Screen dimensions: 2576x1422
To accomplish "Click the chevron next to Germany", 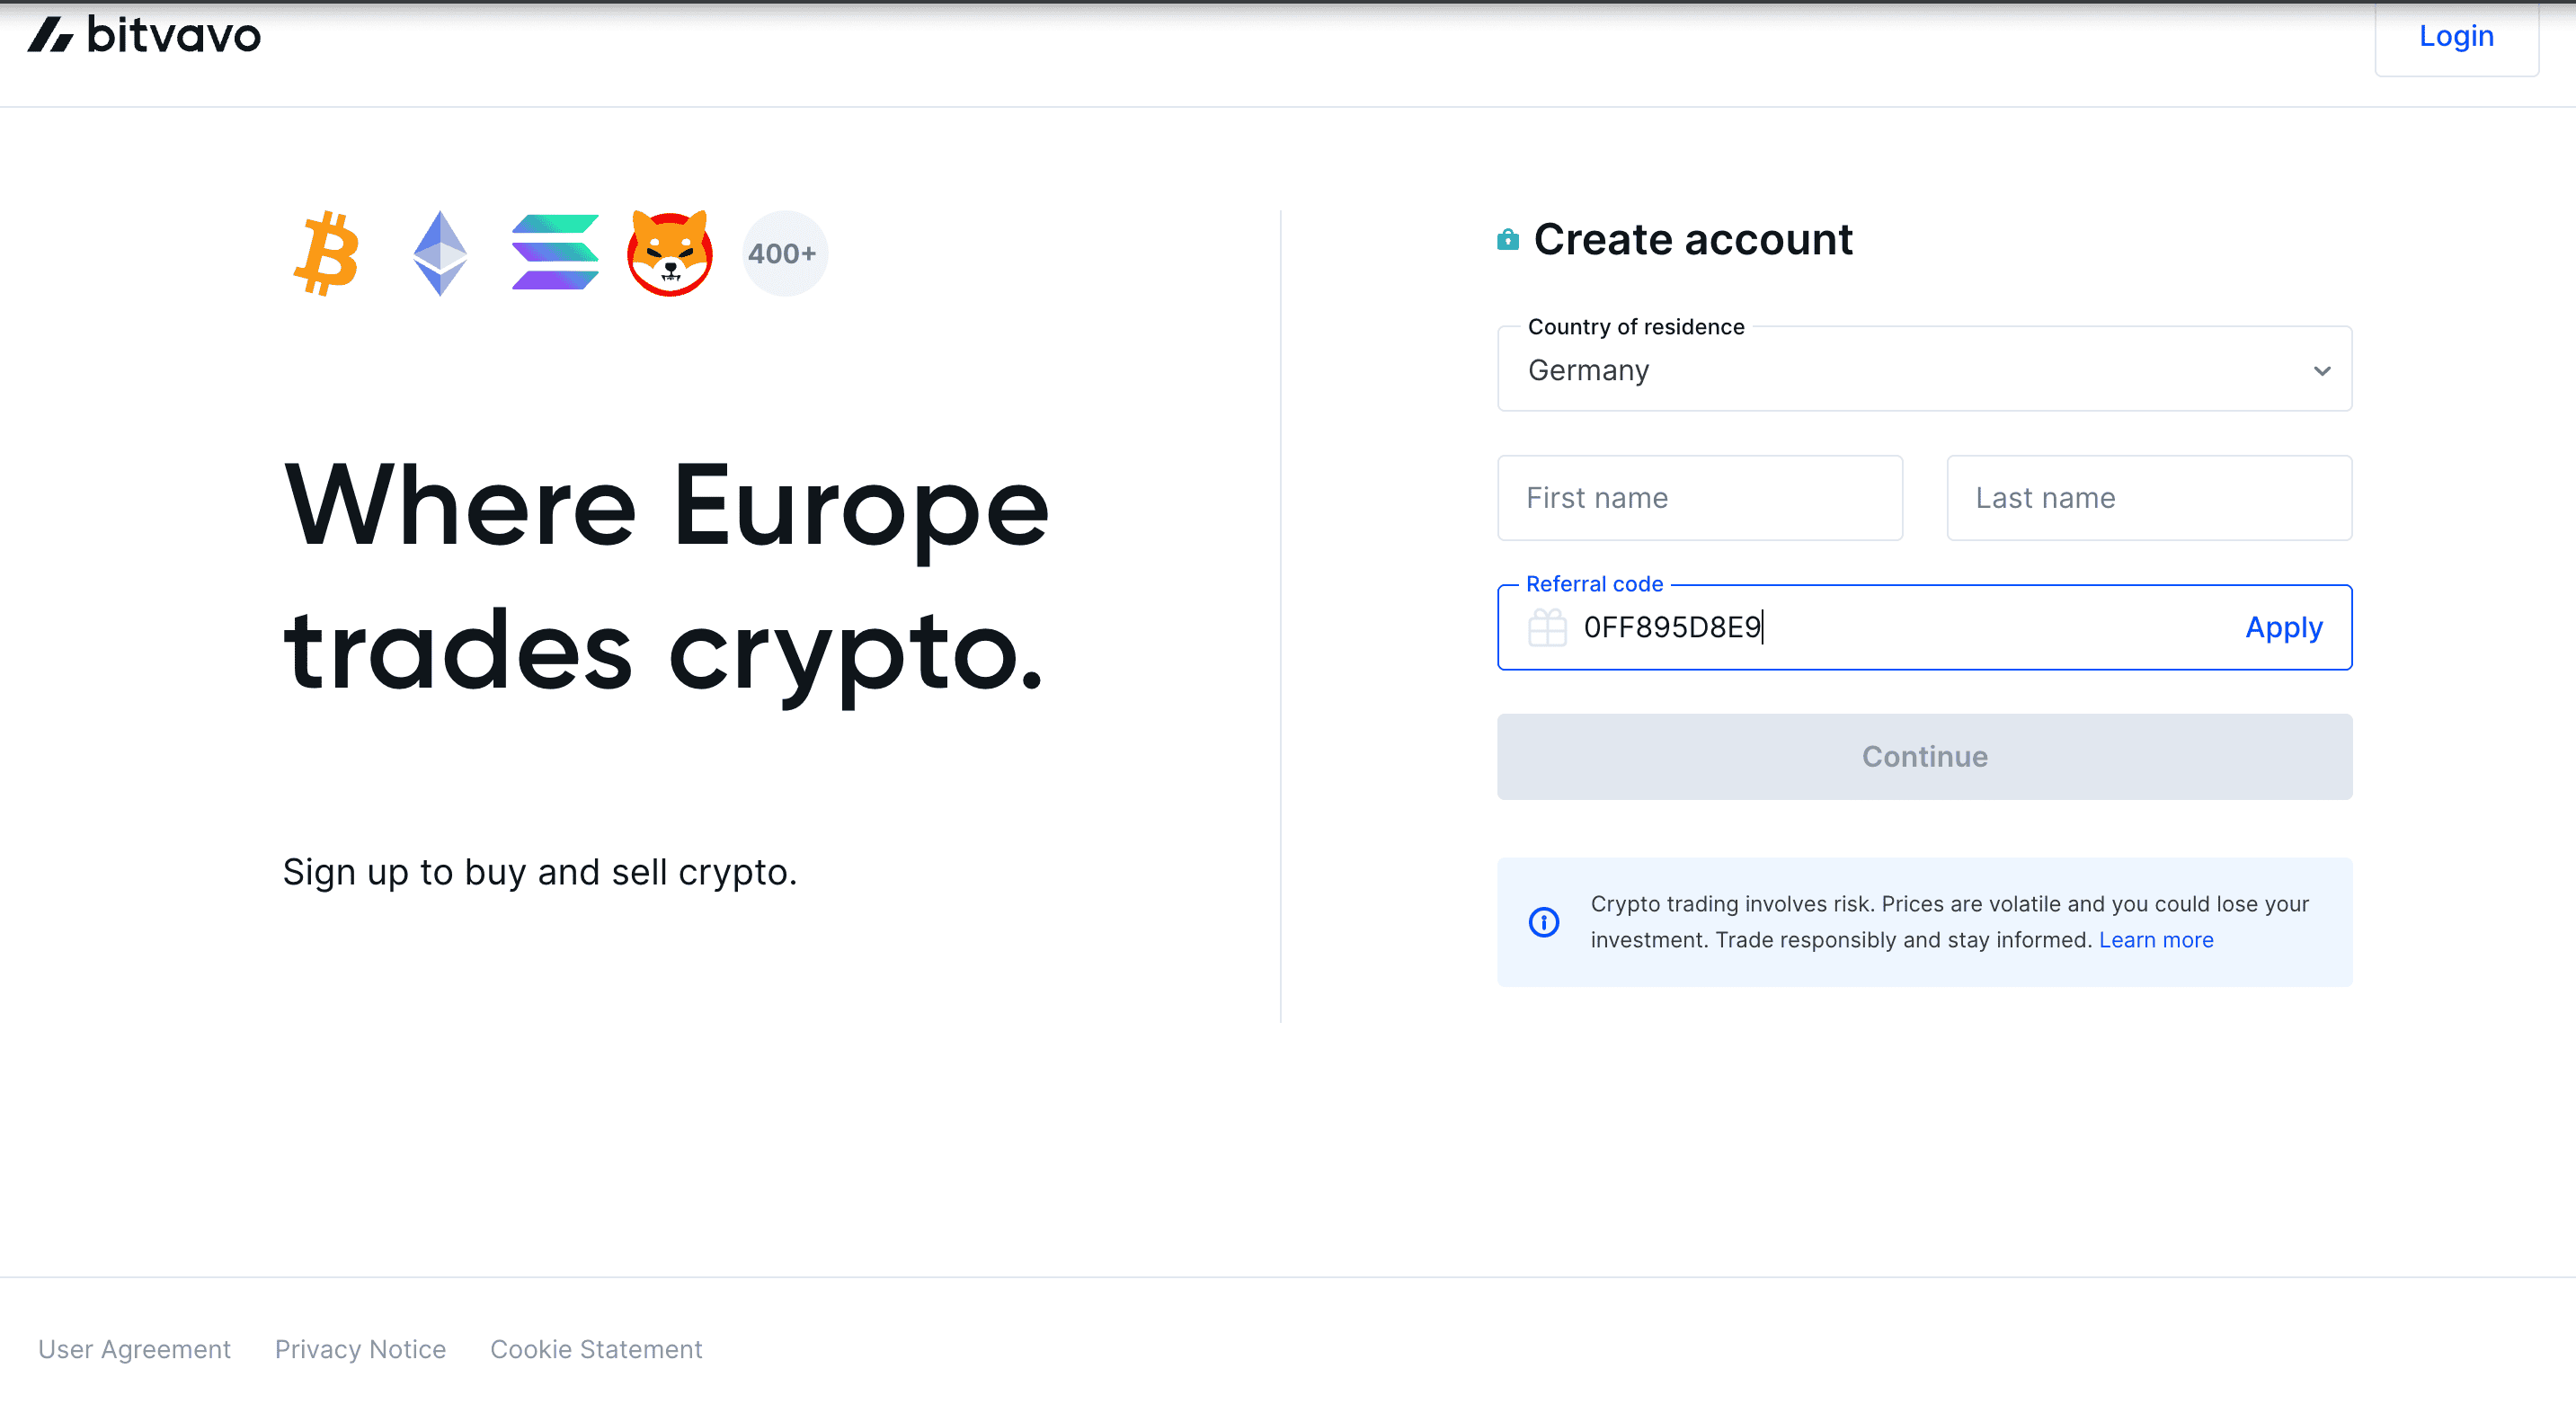I will coord(2320,369).
